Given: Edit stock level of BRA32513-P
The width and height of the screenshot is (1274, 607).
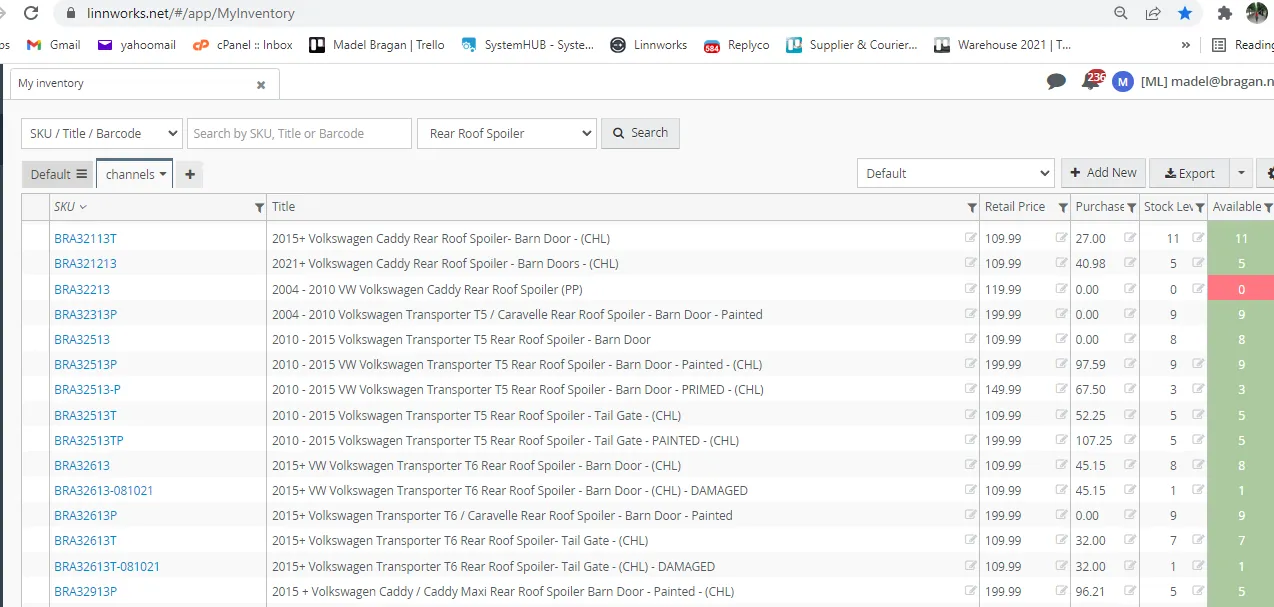Looking at the screenshot, I should [x=1198, y=389].
